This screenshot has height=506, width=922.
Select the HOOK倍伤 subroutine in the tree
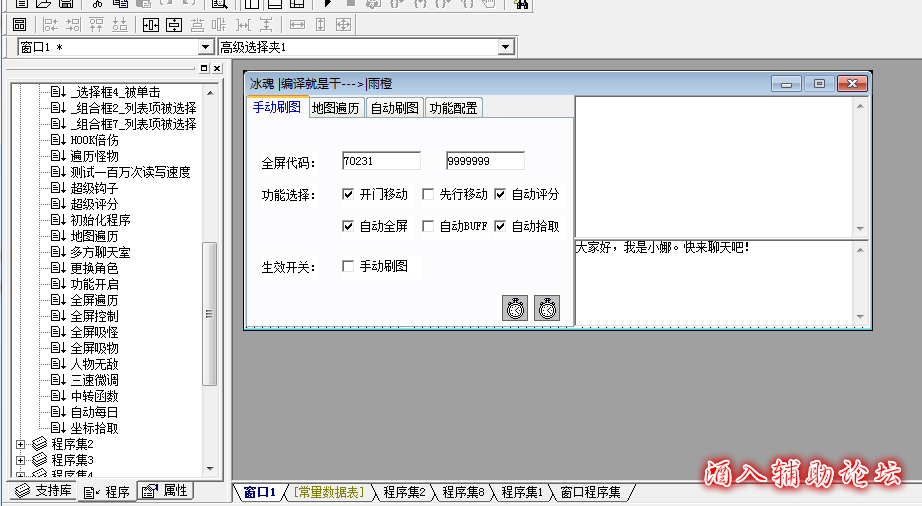coord(94,140)
